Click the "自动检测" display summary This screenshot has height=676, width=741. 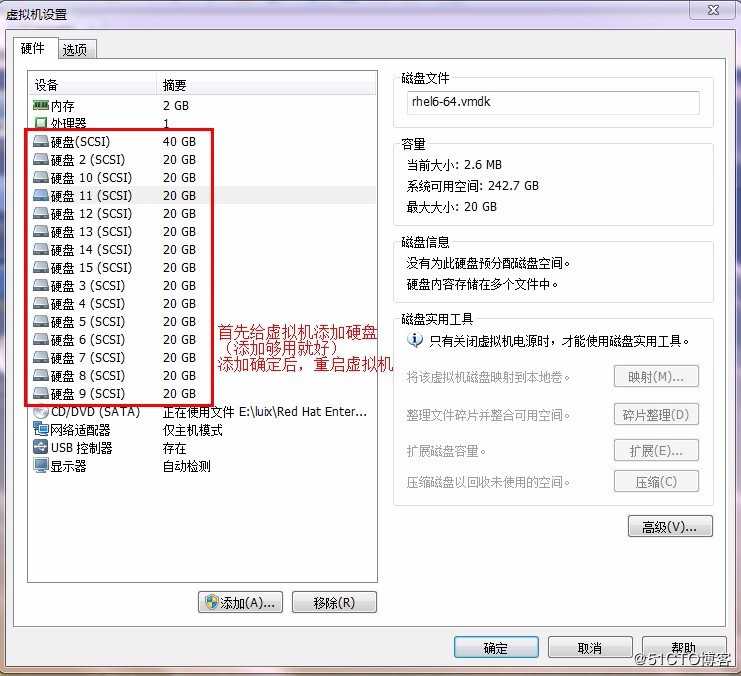(x=187, y=466)
